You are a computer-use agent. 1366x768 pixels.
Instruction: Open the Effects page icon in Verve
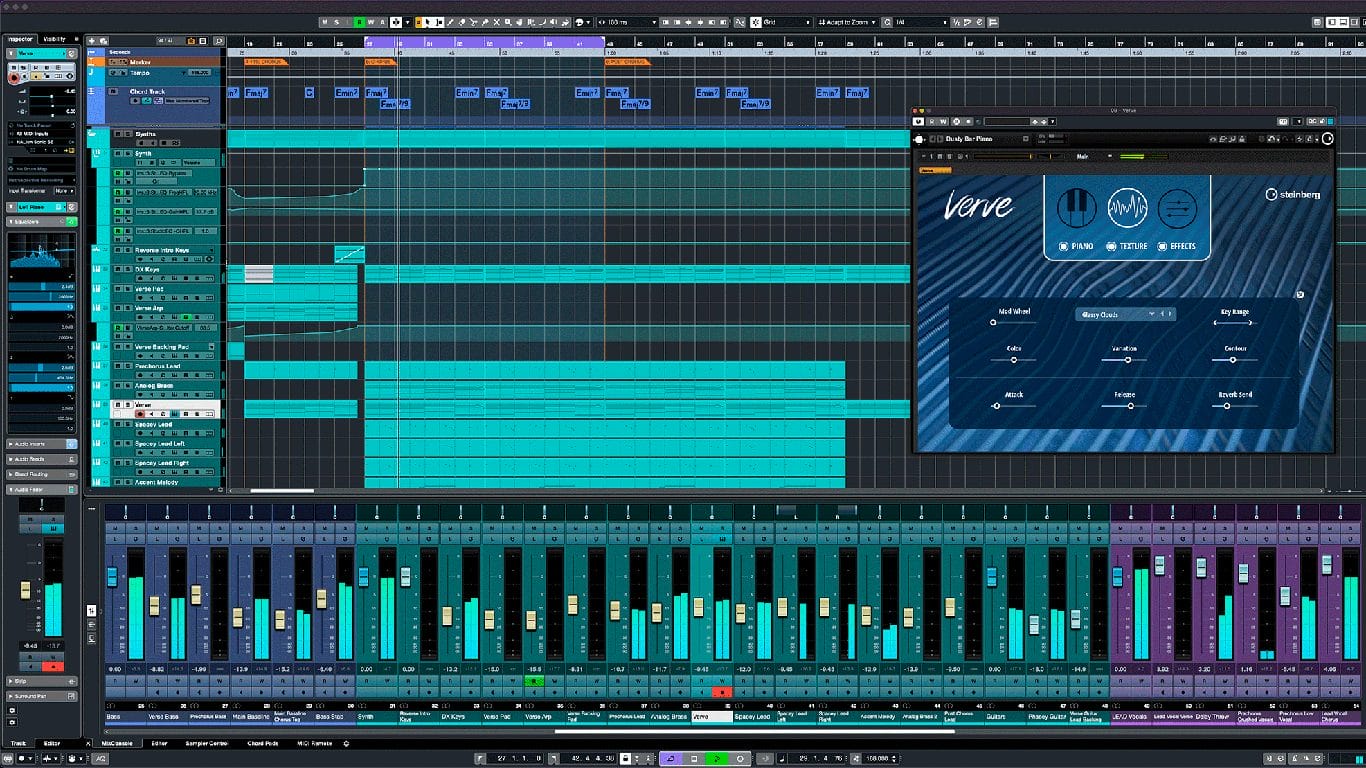1177,208
